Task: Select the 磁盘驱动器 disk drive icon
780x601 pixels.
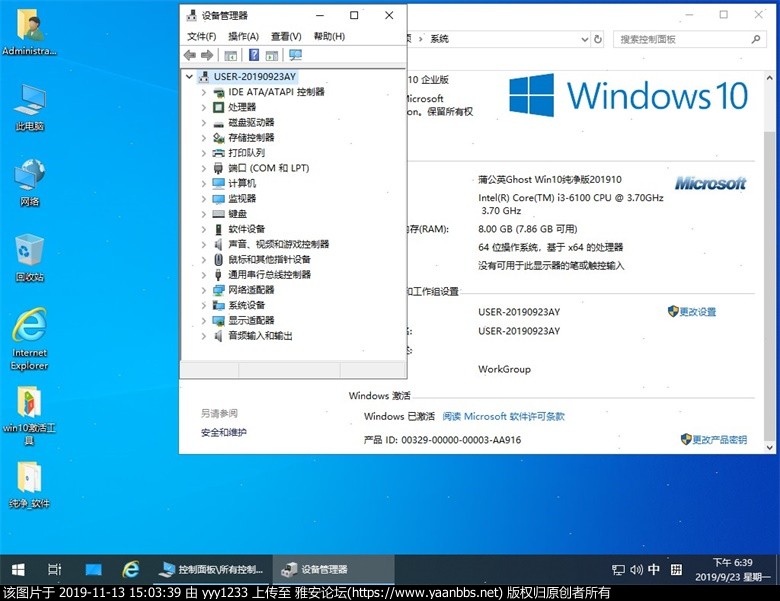Action: (x=218, y=123)
